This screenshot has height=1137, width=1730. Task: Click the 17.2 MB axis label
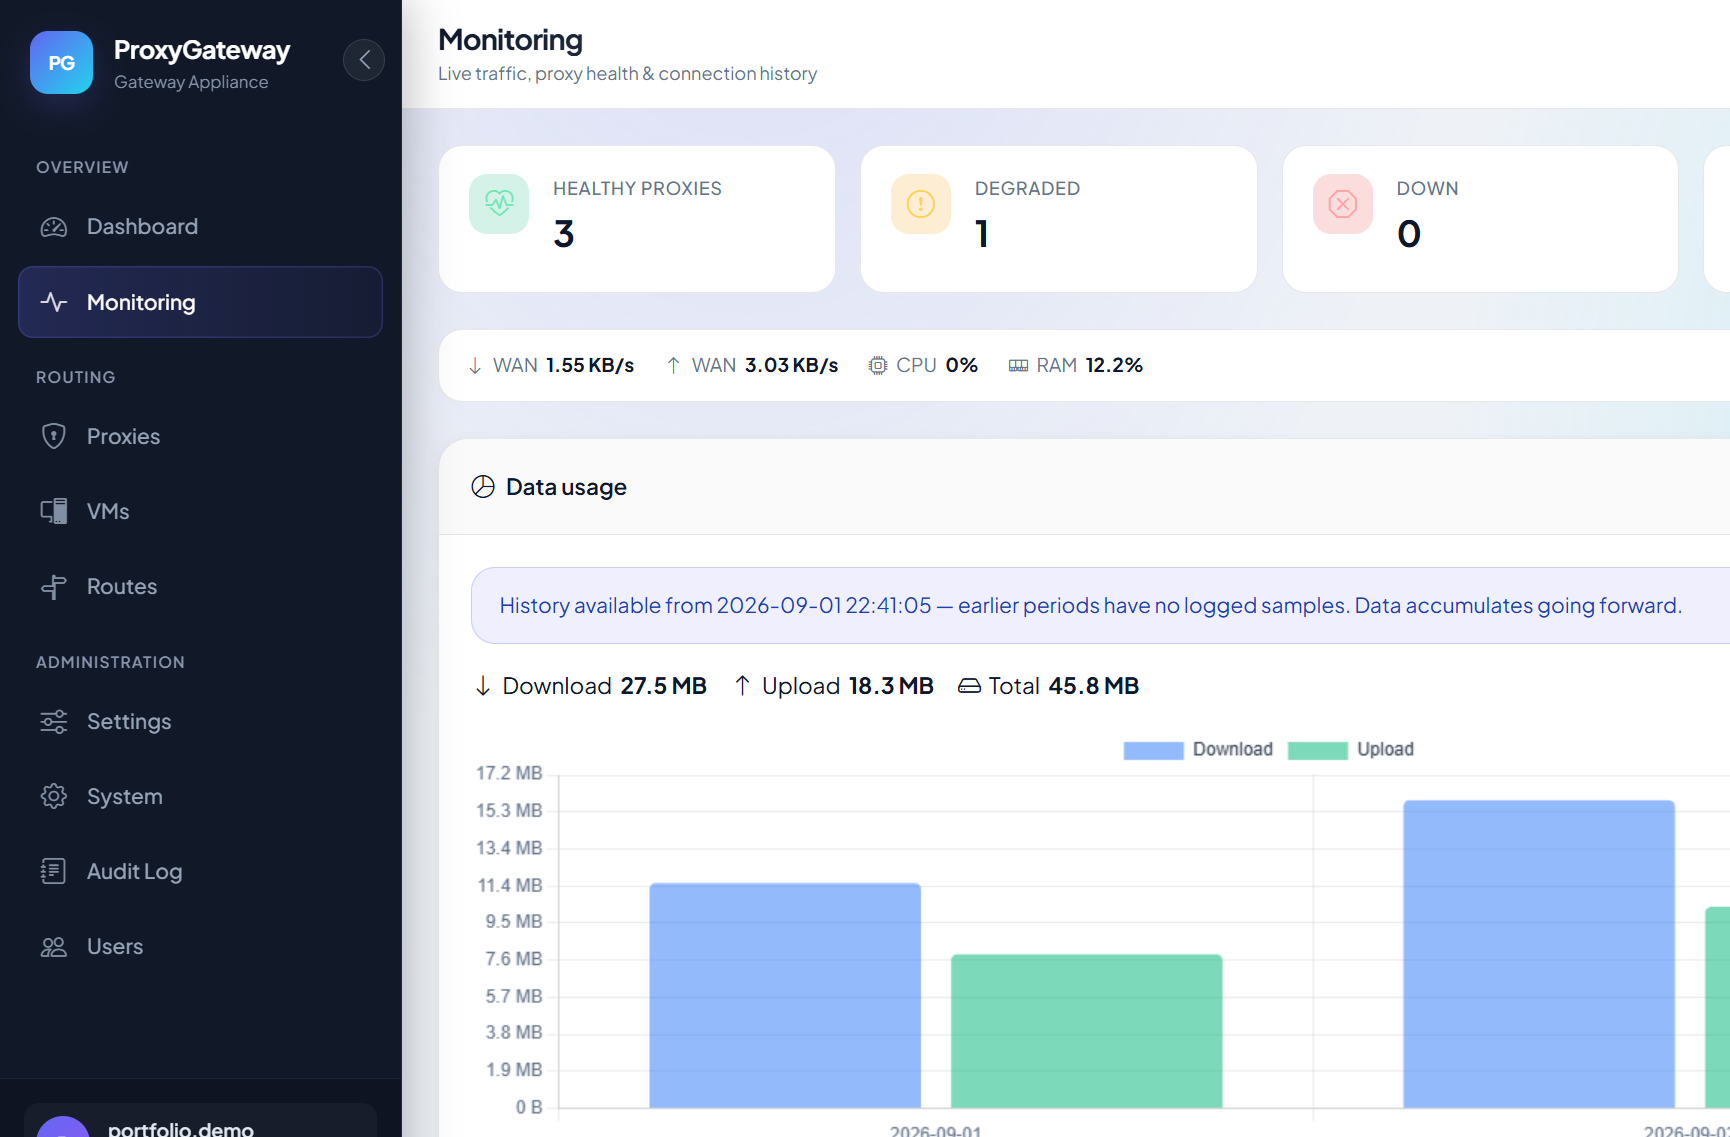(509, 773)
